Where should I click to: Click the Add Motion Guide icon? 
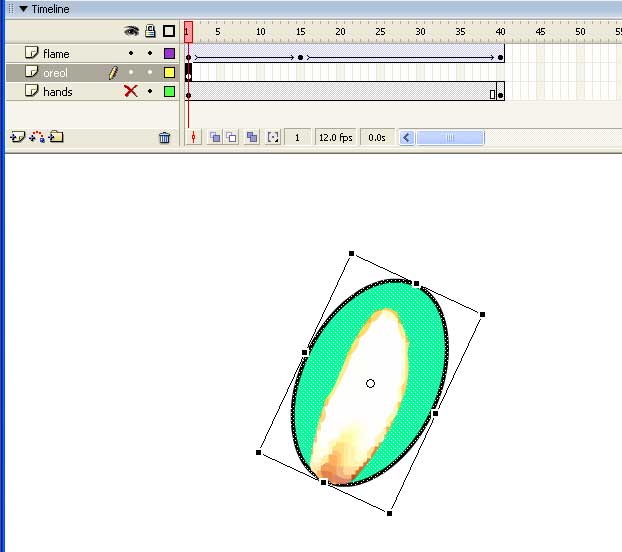(37, 138)
